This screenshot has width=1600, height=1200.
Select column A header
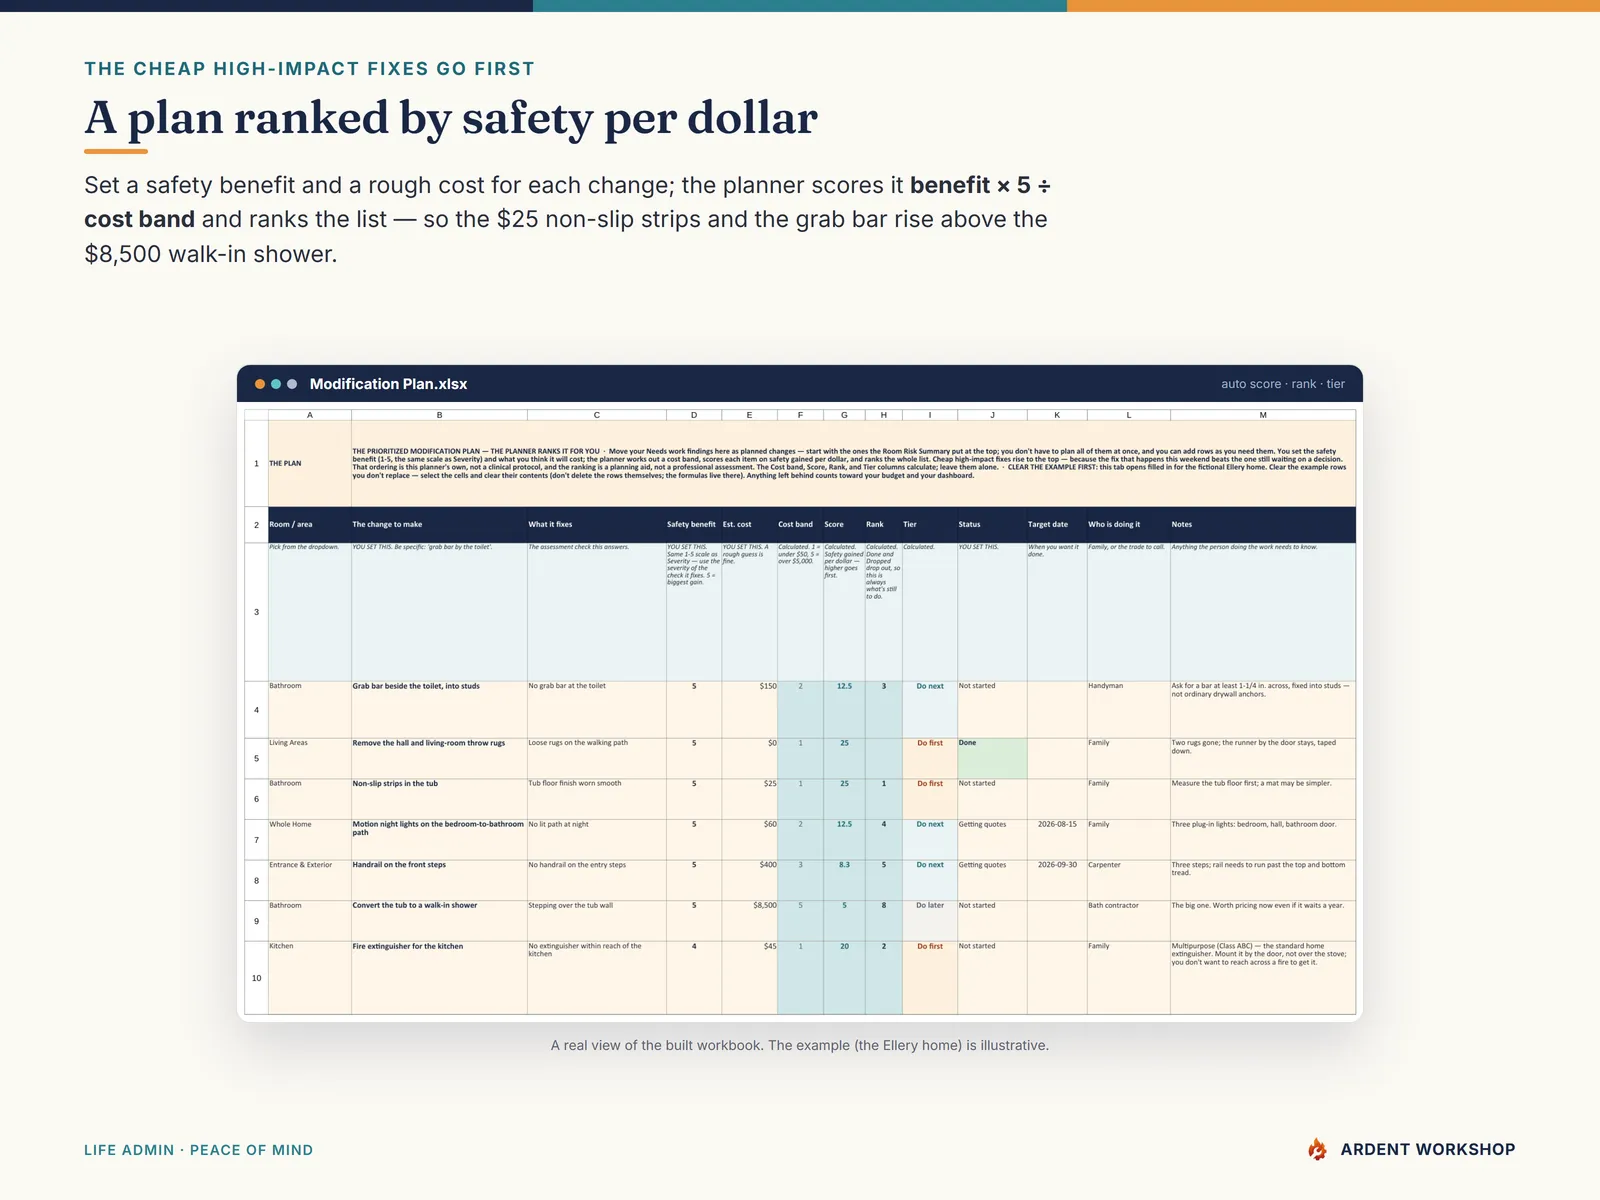coord(310,415)
